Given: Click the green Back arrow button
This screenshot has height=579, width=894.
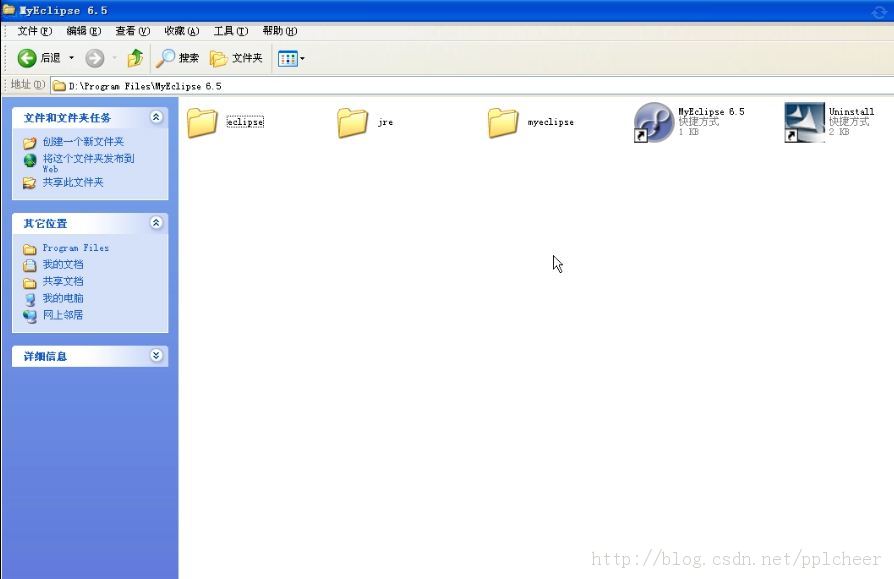Looking at the screenshot, I should (x=27, y=58).
